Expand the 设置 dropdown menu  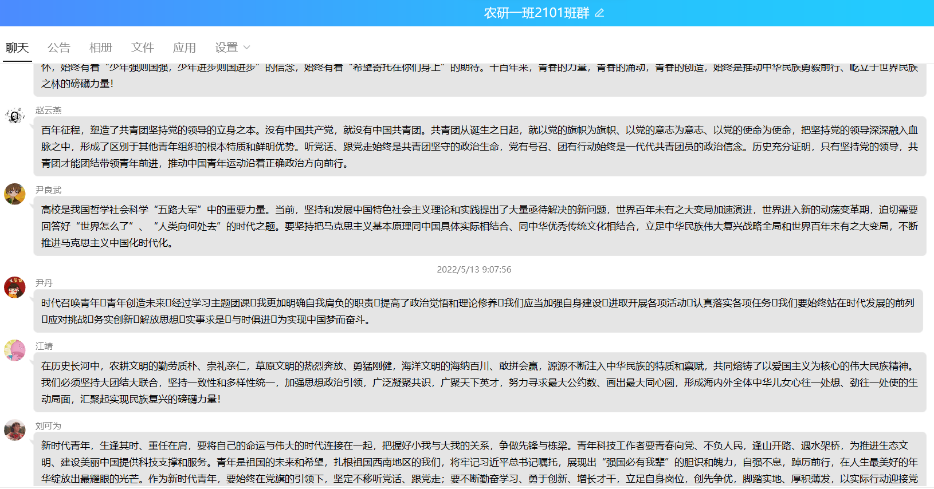click(232, 47)
